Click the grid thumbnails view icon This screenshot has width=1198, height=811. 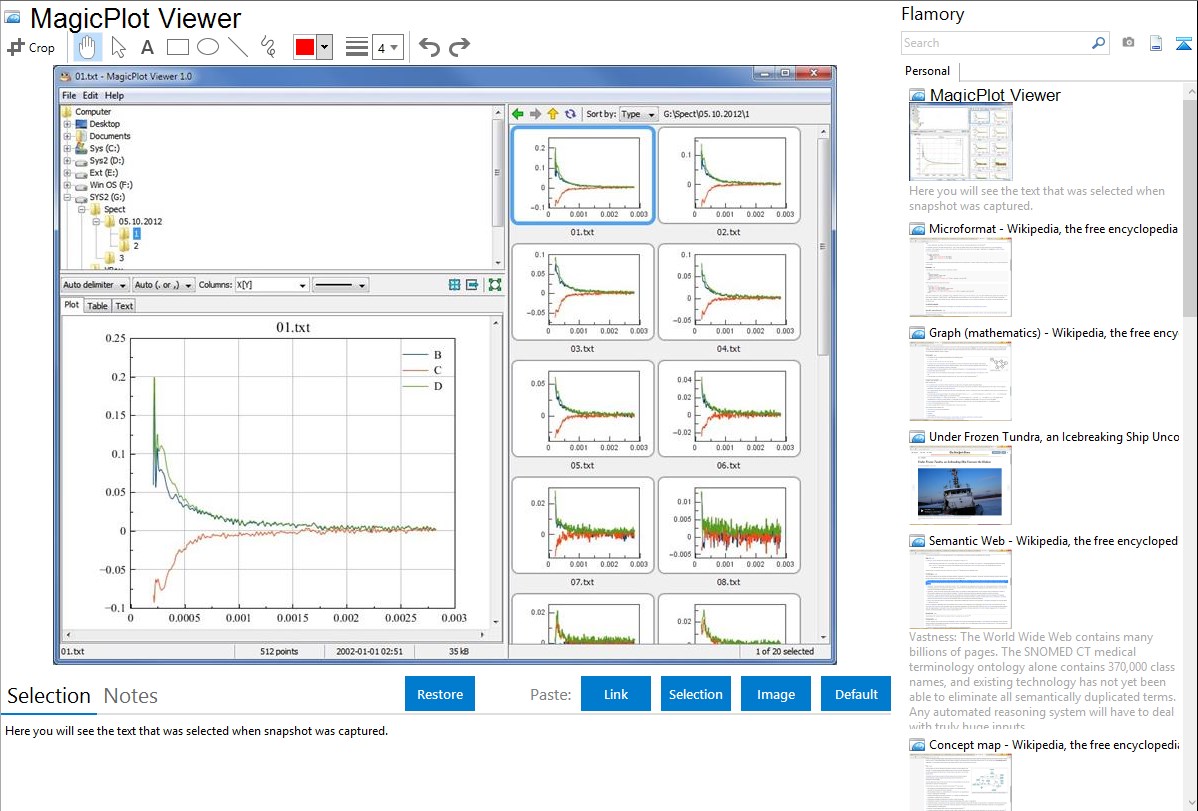pyautogui.click(x=455, y=285)
